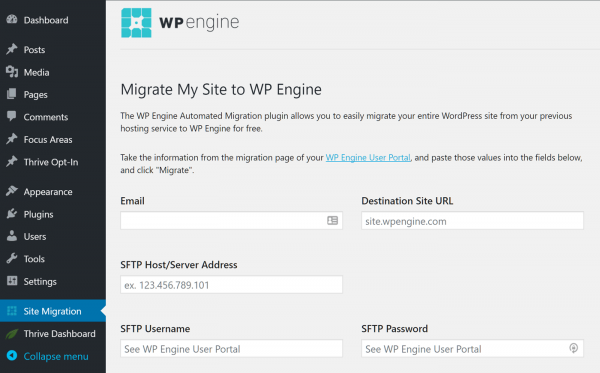The height and width of the screenshot is (373, 600).
Task: Click the Pages icon in sidebar
Action: point(12,94)
